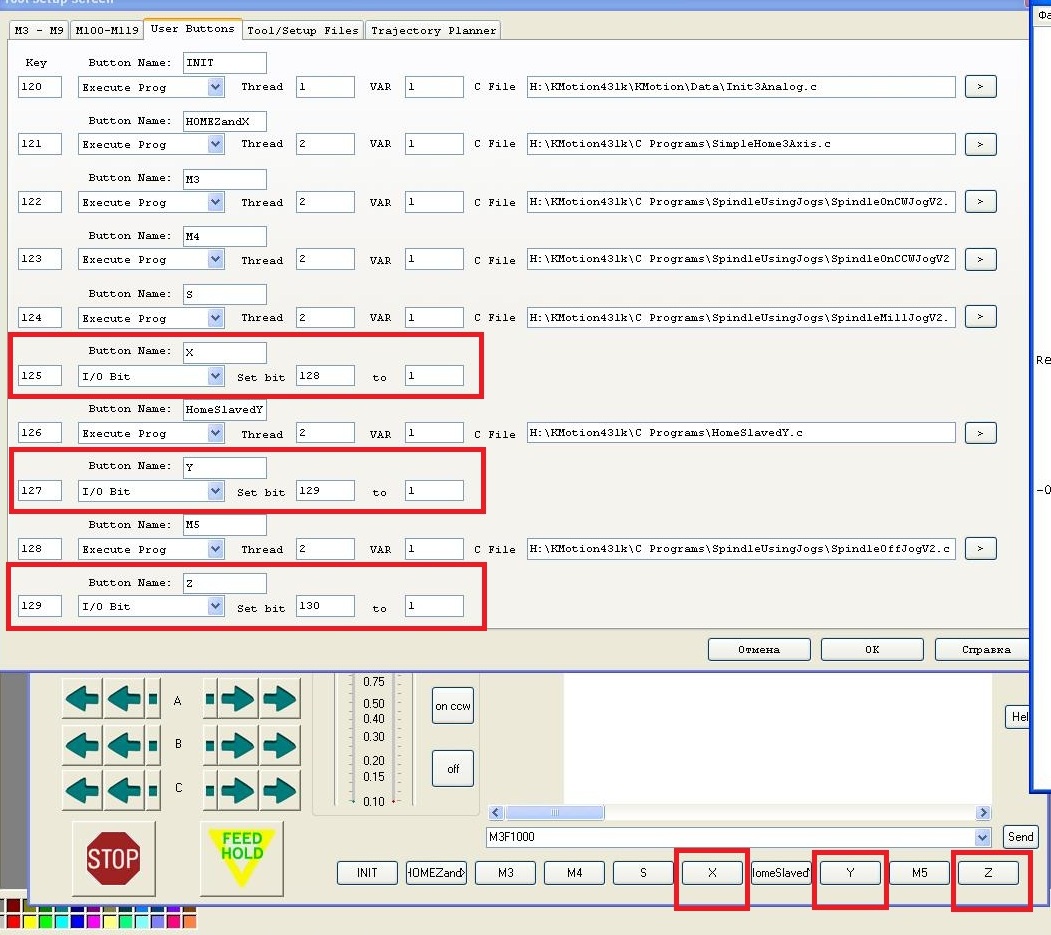Confirm the setup with OK button
This screenshot has height=935, width=1051.
click(x=872, y=649)
